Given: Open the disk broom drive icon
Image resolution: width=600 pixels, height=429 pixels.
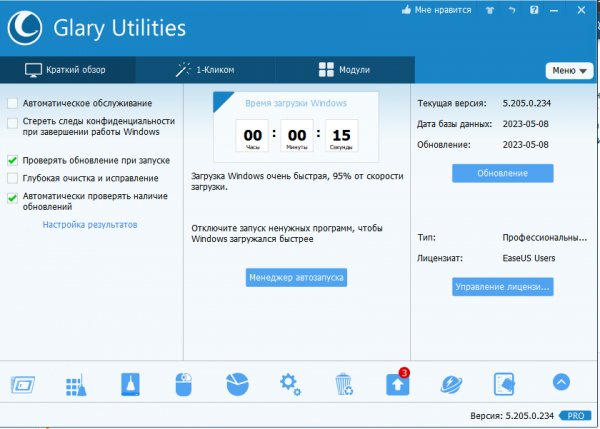Looking at the screenshot, I should pyautogui.click(x=130, y=384).
